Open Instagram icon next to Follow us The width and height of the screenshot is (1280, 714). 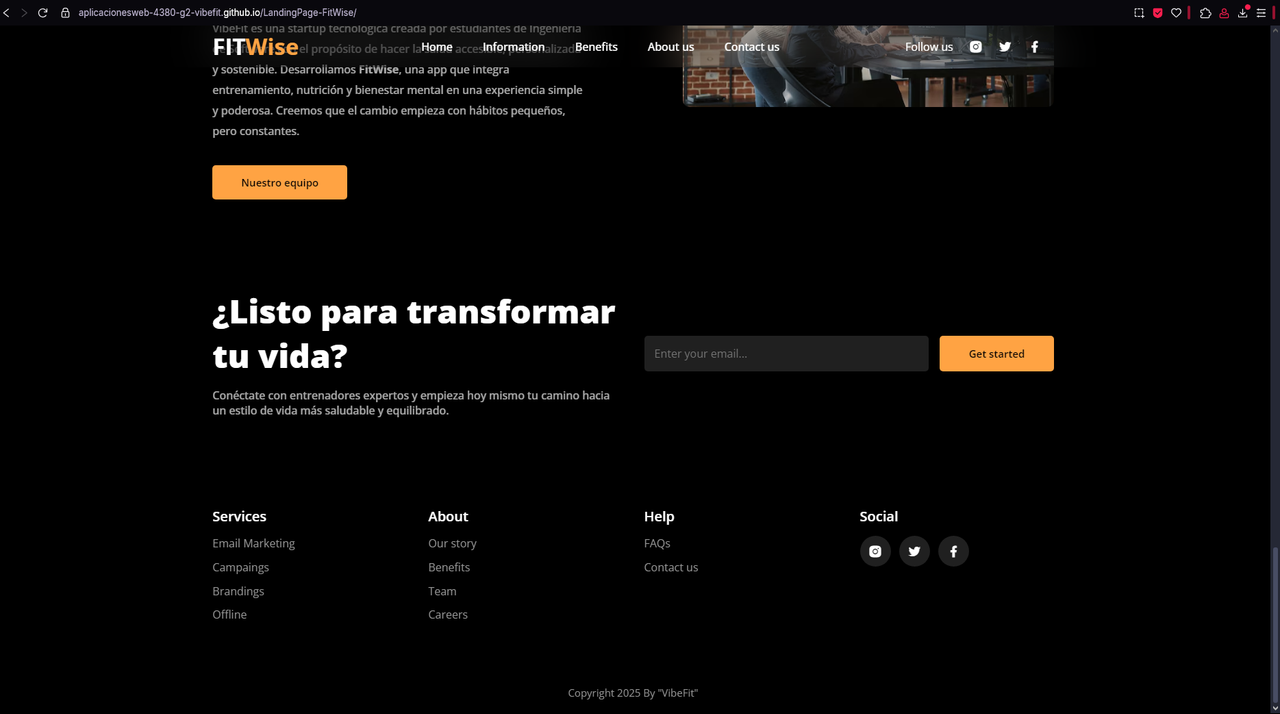[x=976, y=47]
